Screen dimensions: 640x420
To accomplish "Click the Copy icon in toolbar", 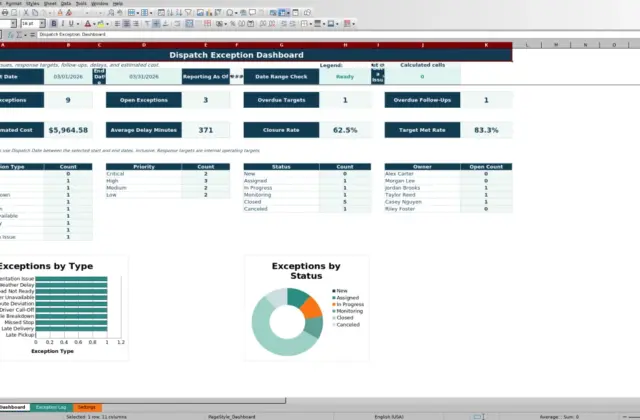I will (x=35, y=13).
